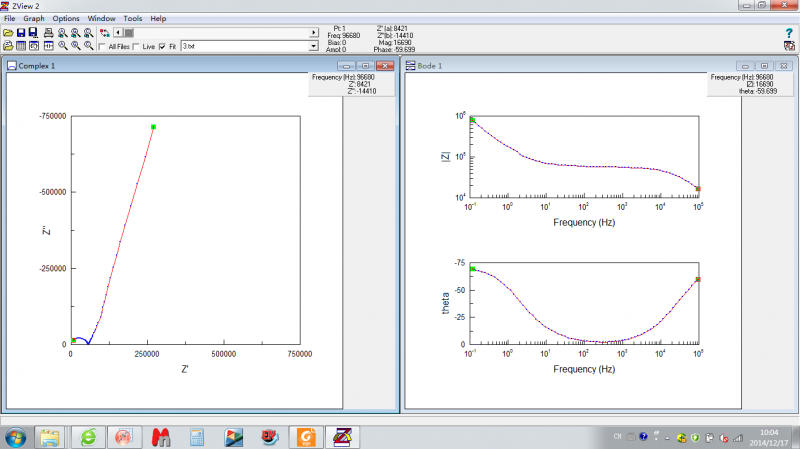Open the calculator icon in taskbar
This screenshot has width=800, height=449.
coord(197,437)
